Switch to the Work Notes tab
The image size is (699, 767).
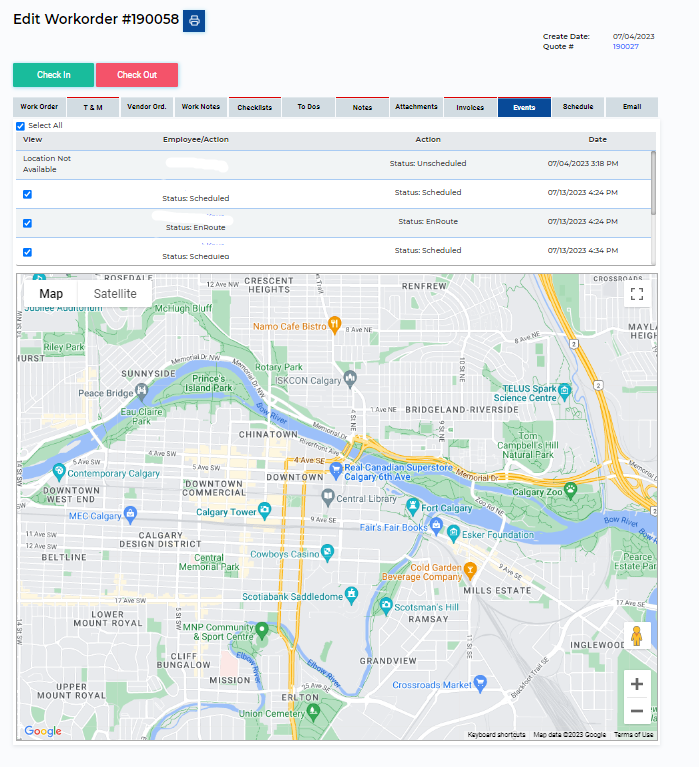click(x=201, y=107)
